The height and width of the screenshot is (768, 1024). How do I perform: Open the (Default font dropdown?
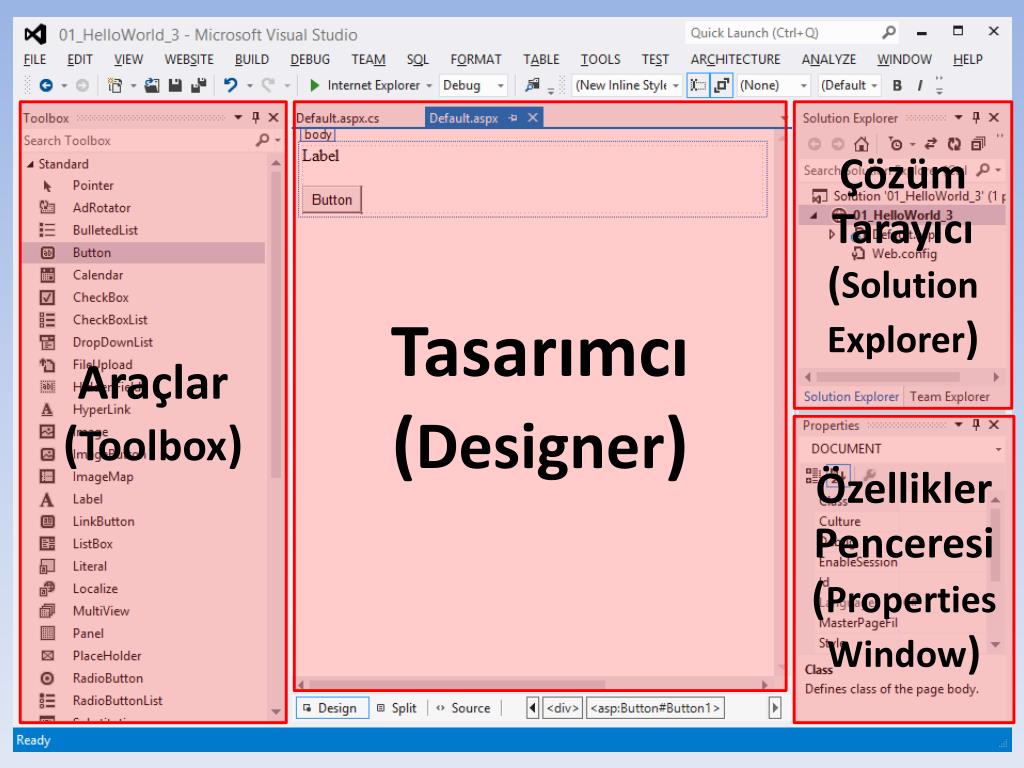tap(874, 86)
